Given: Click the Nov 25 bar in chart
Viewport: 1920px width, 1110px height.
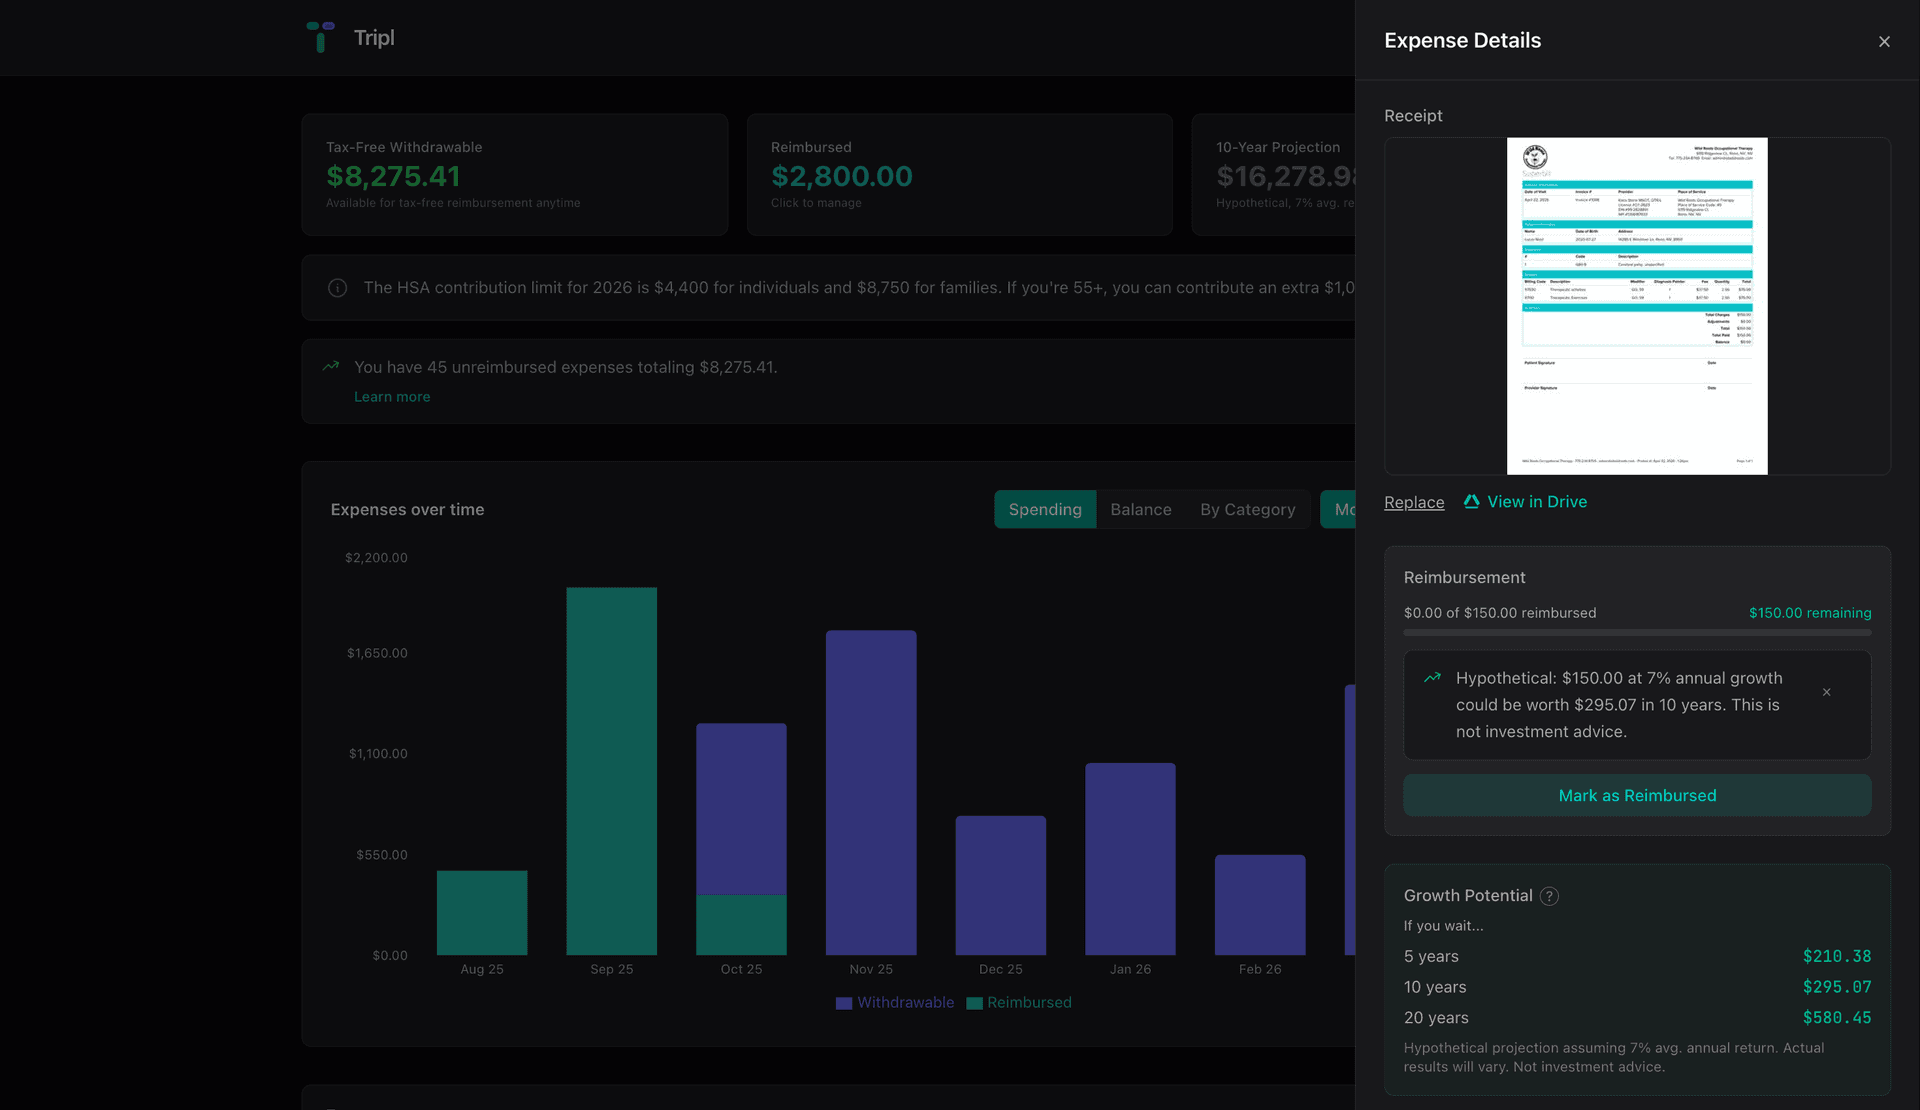Looking at the screenshot, I should [871, 792].
